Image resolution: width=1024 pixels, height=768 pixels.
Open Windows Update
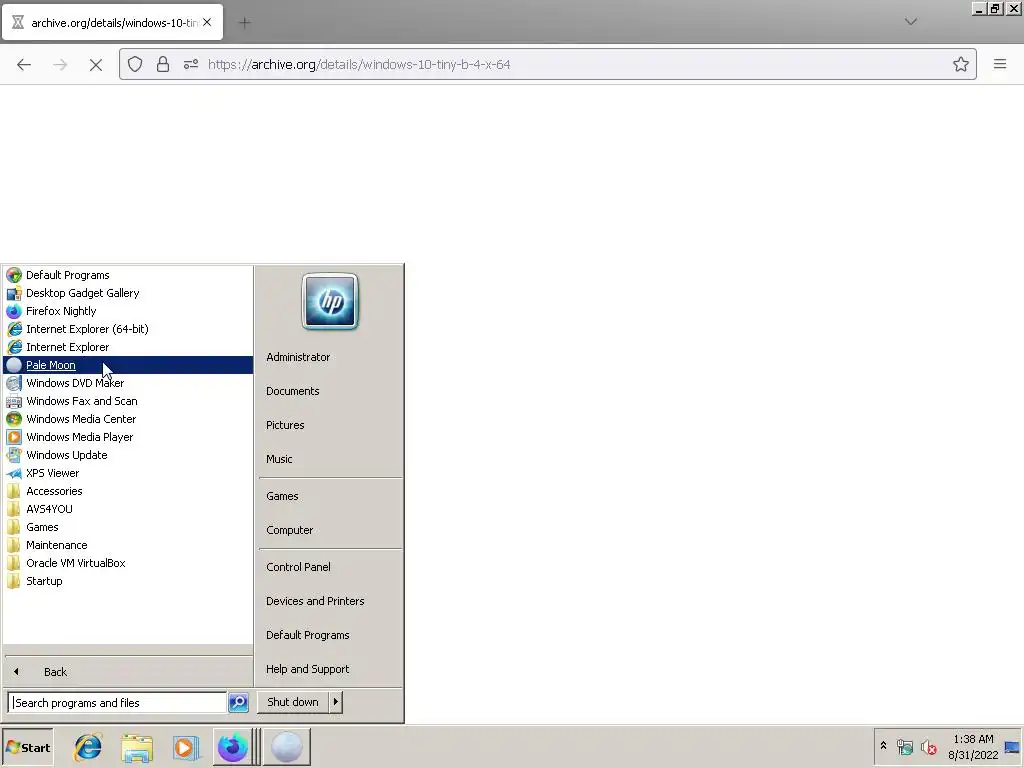pyautogui.click(x=128, y=455)
